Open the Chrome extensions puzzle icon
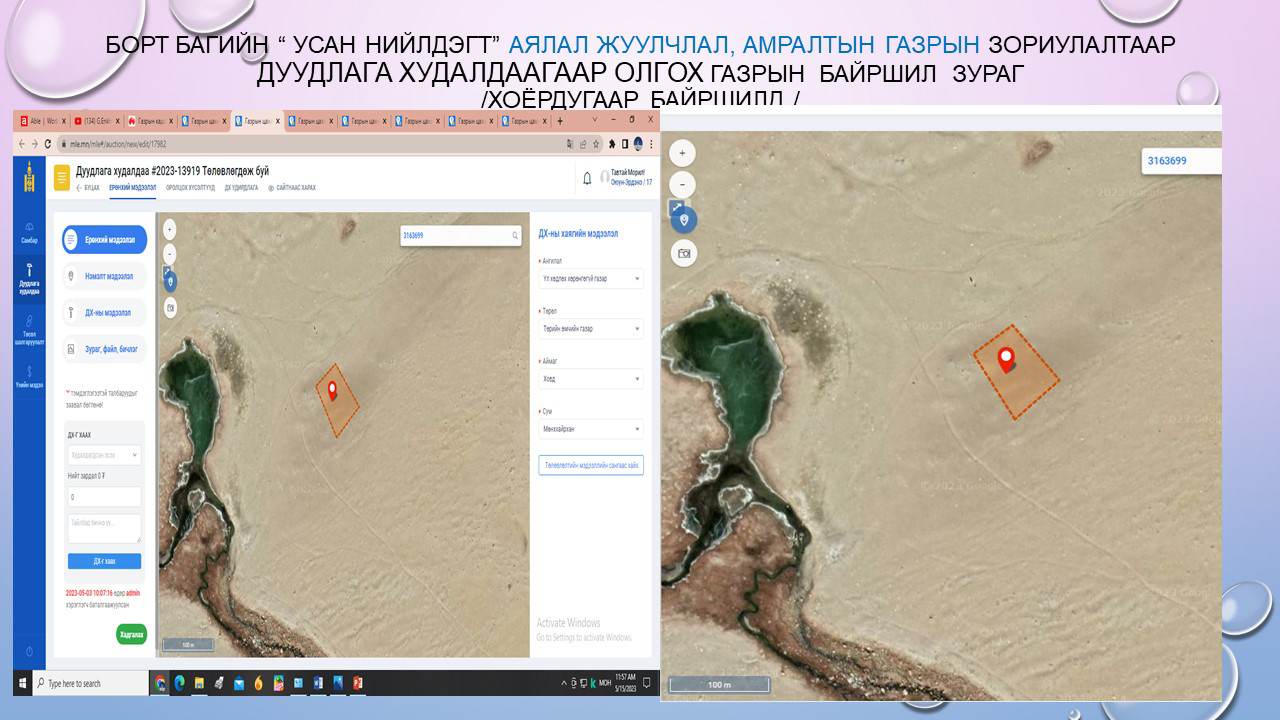Image resolution: width=1280 pixels, height=720 pixels. [x=613, y=143]
